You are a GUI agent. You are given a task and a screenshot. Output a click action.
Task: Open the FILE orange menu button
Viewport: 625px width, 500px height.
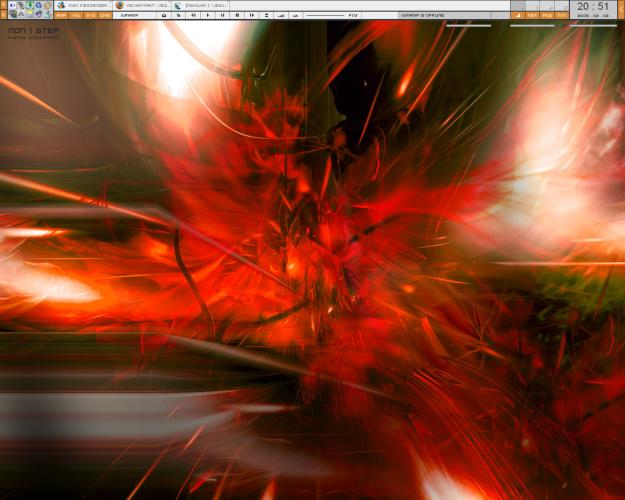[547, 15]
